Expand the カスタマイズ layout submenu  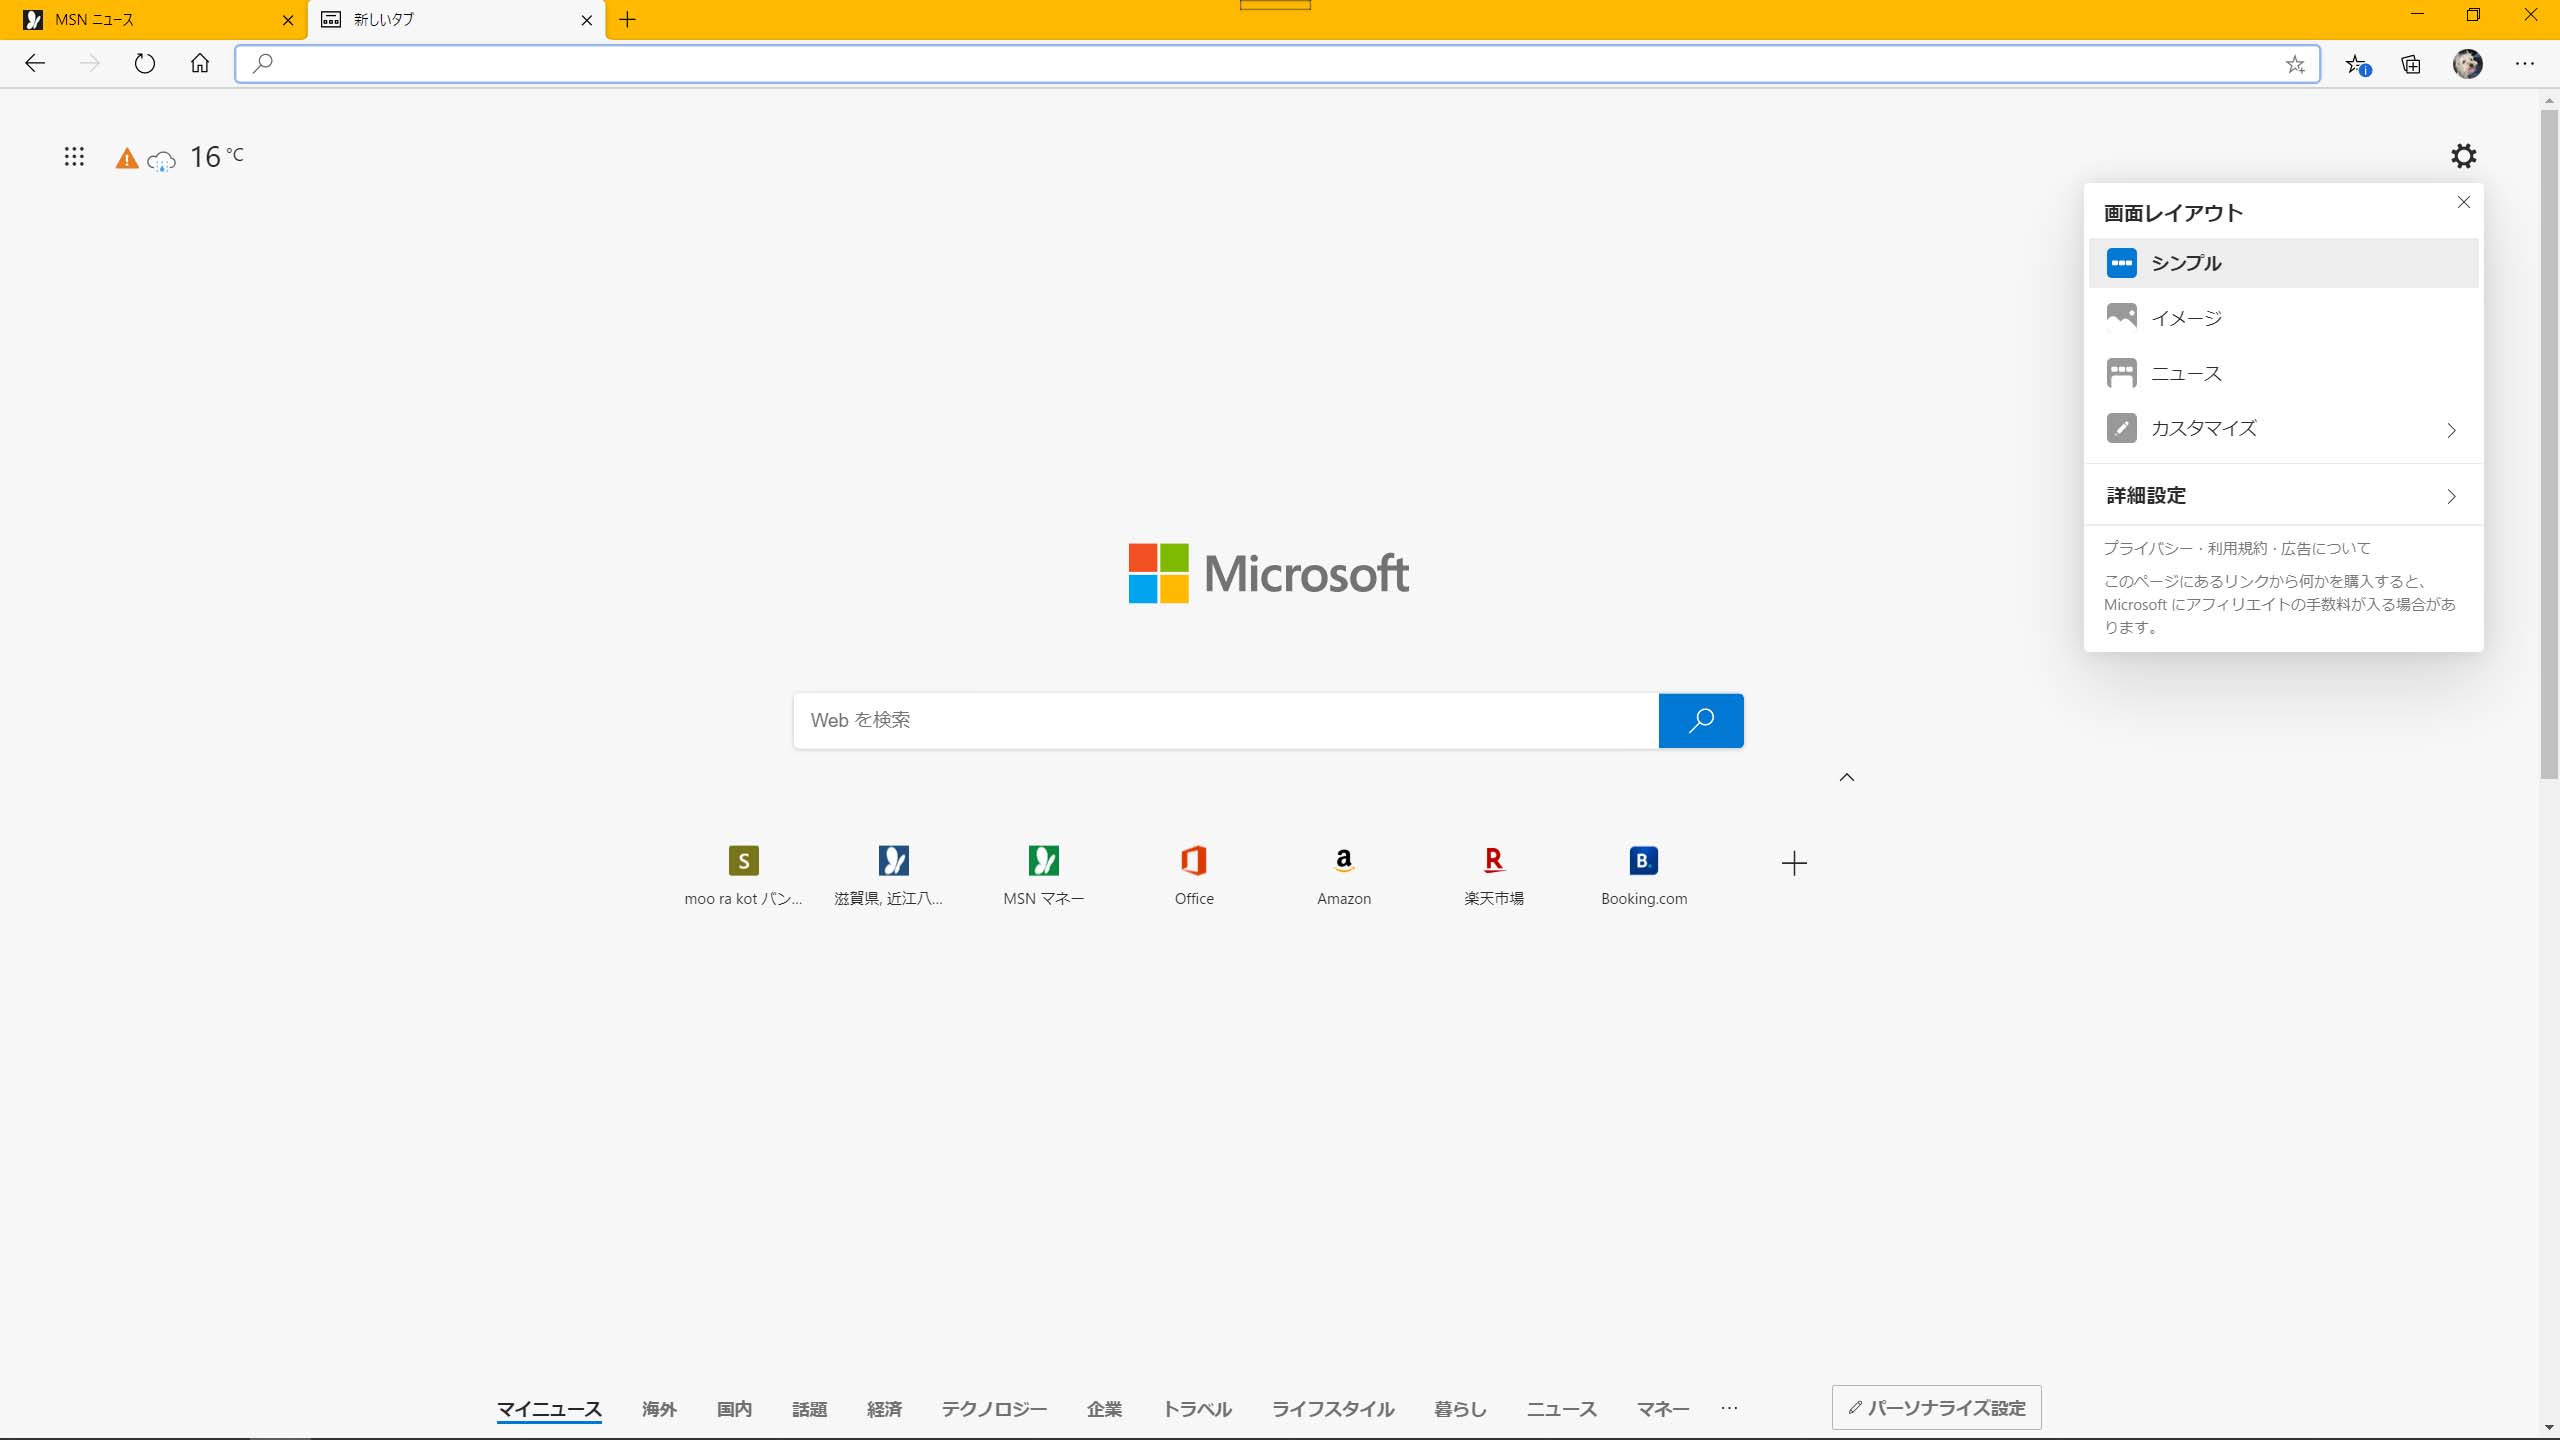pyautogui.click(x=2284, y=428)
